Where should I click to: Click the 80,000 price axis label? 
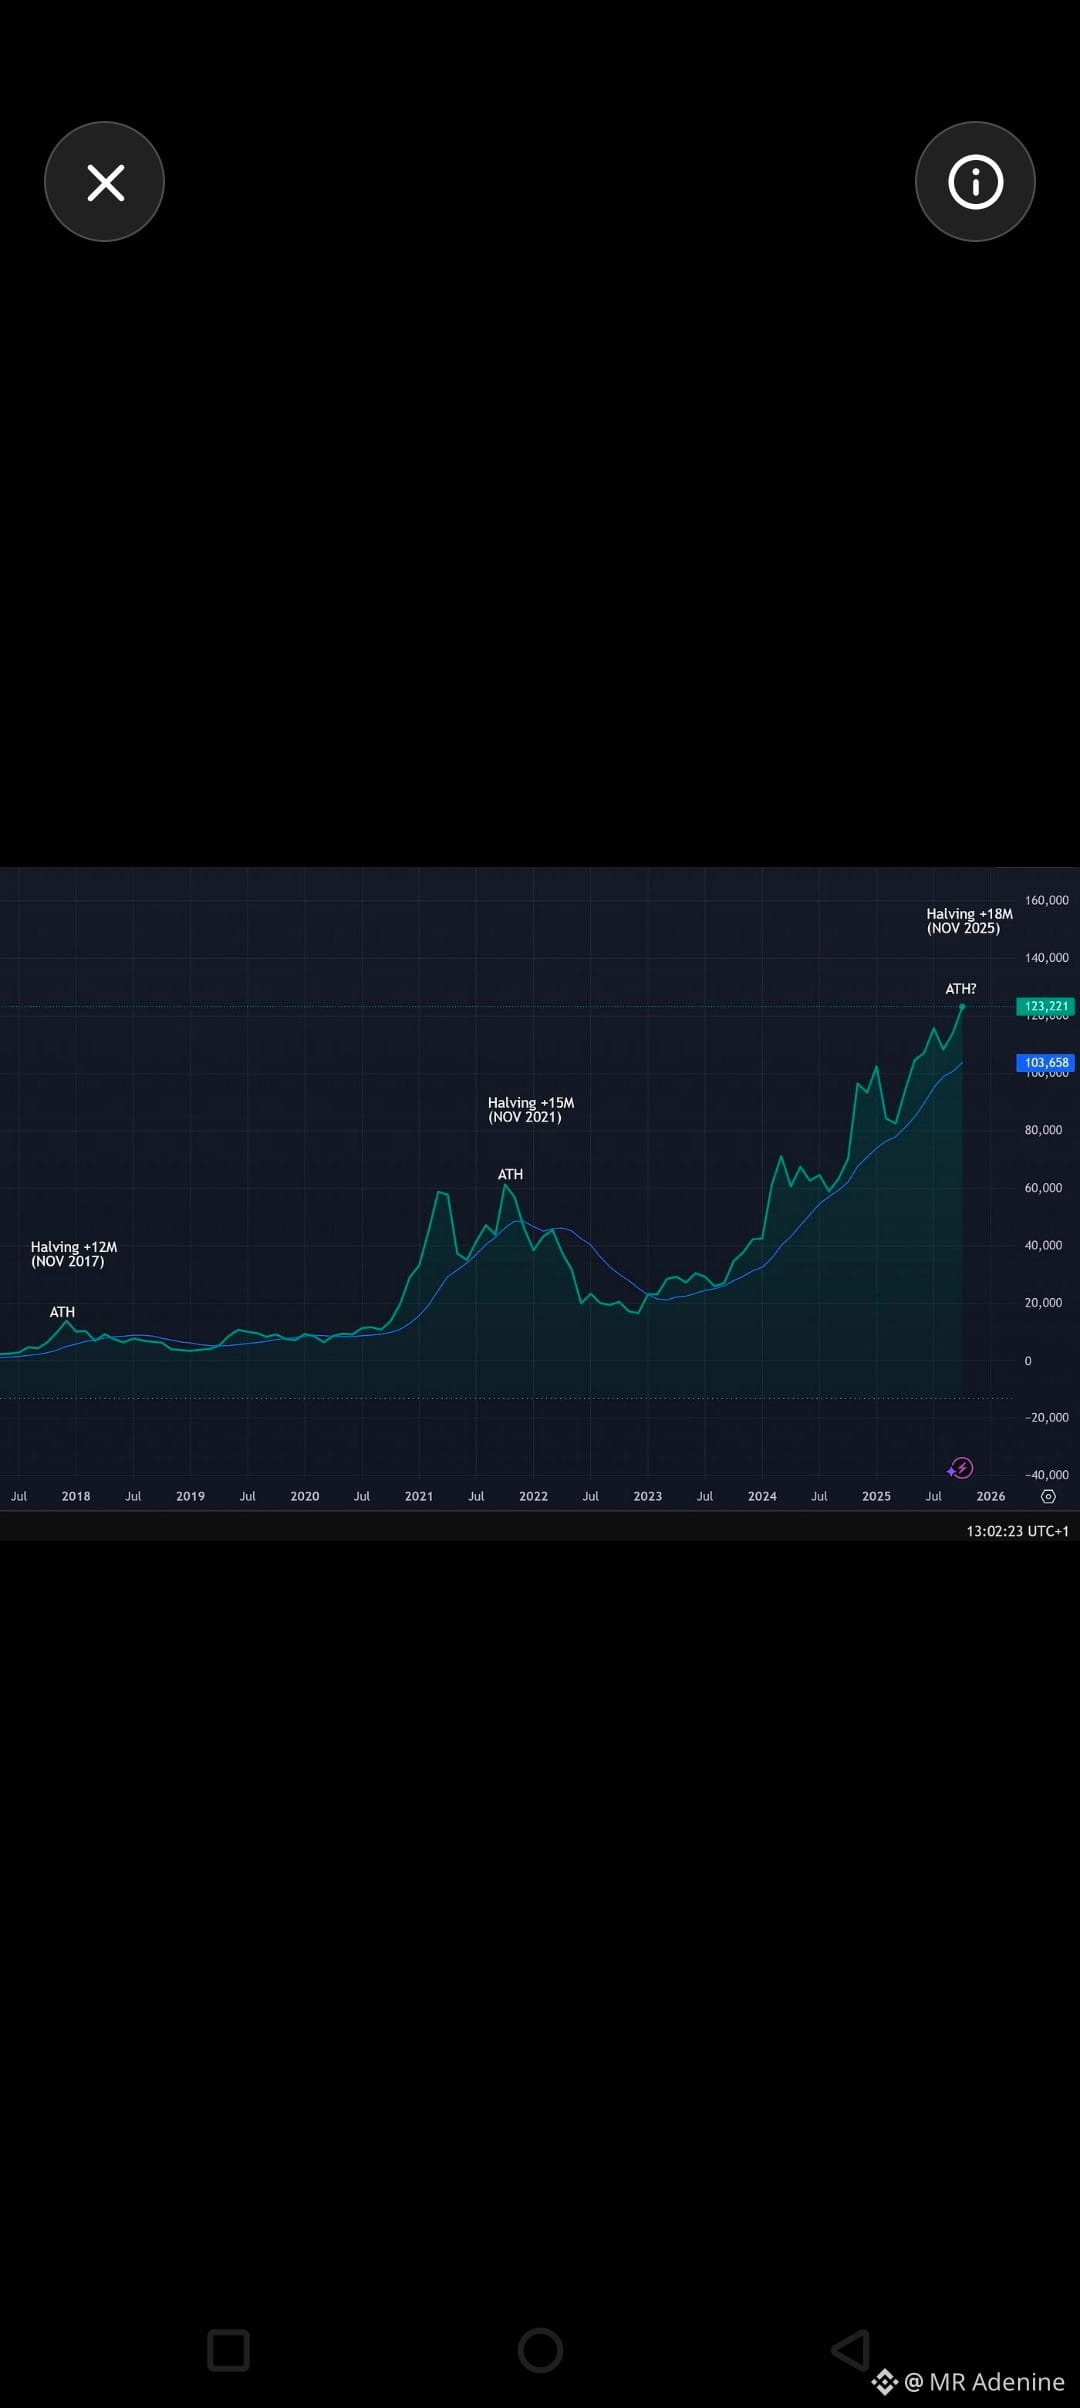1043,1130
